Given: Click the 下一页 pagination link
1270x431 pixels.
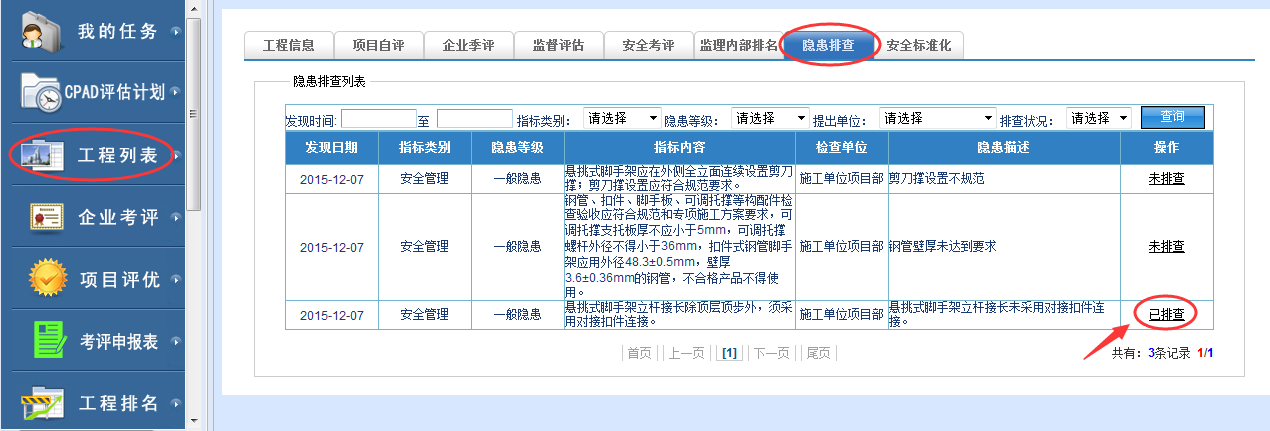Looking at the screenshot, I should pos(771,353).
